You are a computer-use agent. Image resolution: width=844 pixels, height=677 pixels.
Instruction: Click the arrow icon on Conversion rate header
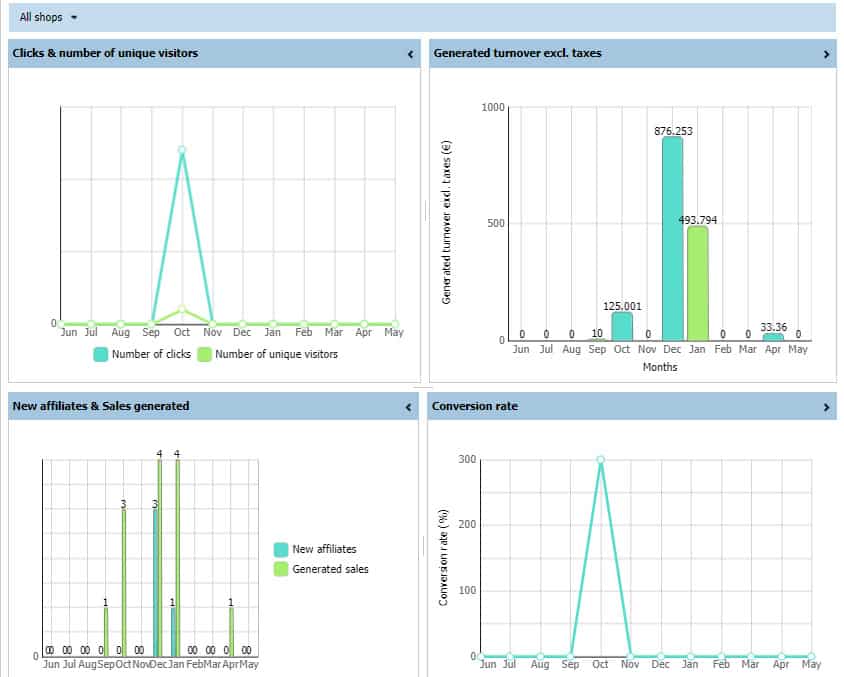(x=826, y=407)
